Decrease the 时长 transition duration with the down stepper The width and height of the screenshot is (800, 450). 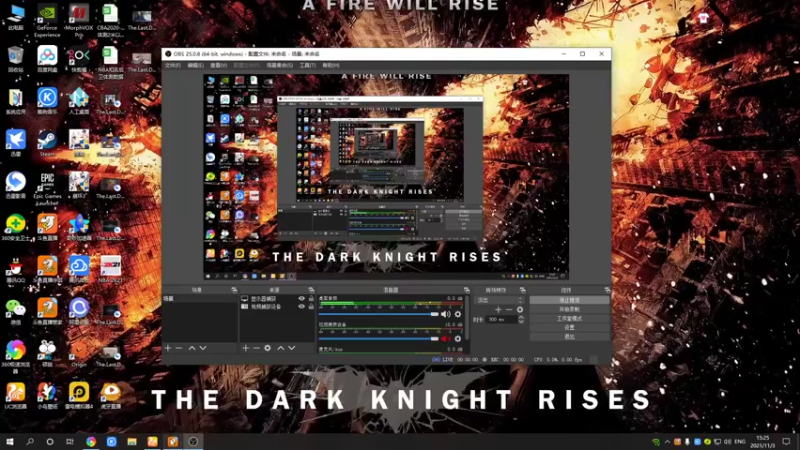(521, 321)
